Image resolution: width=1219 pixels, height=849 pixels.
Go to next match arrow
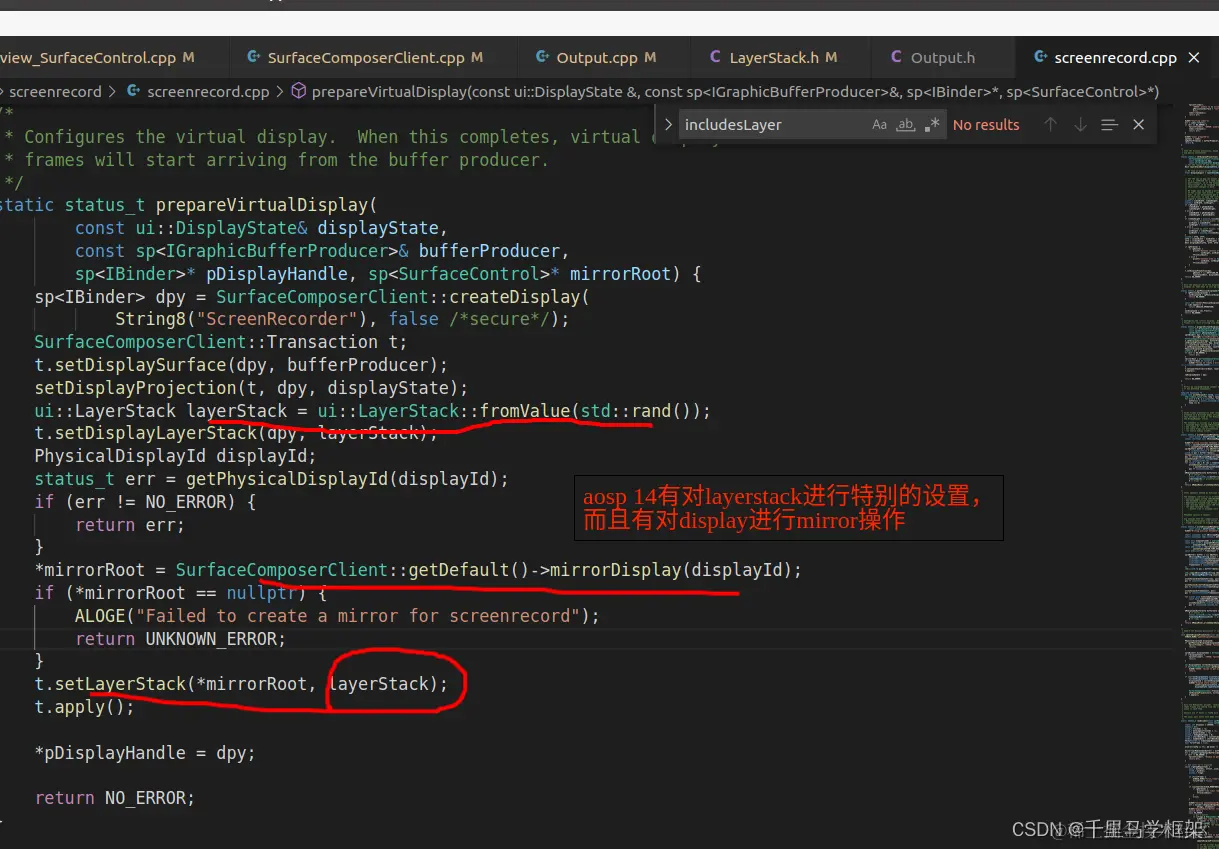[x=1080, y=125]
